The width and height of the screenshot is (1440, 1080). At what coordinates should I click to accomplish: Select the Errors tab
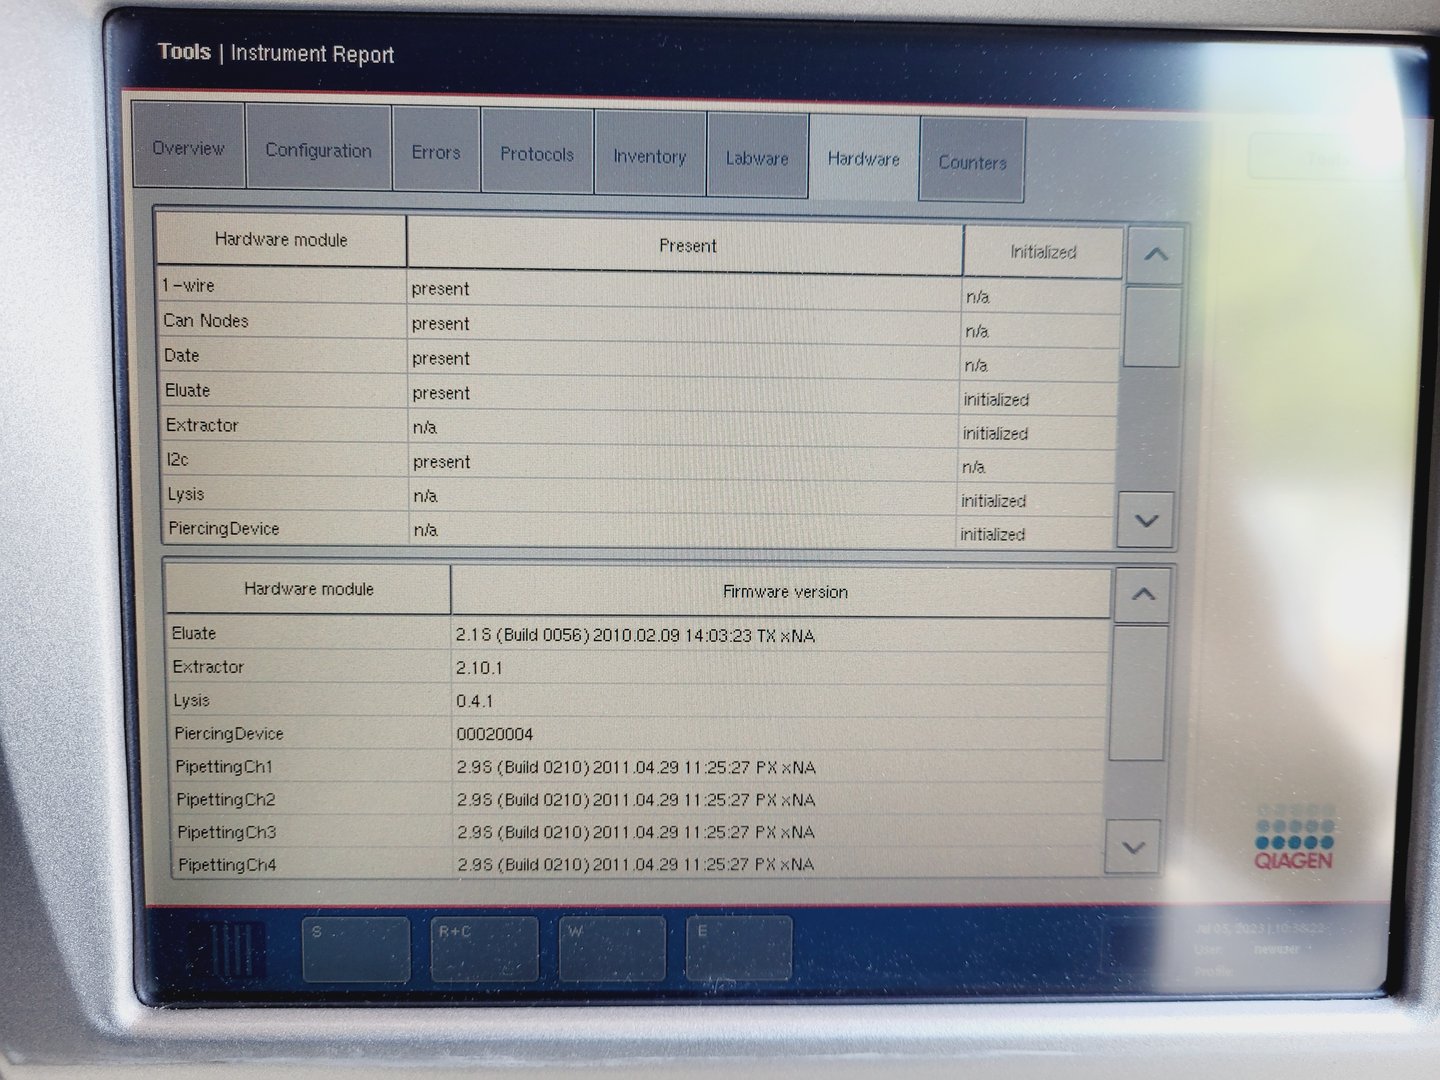coord(435,152)
